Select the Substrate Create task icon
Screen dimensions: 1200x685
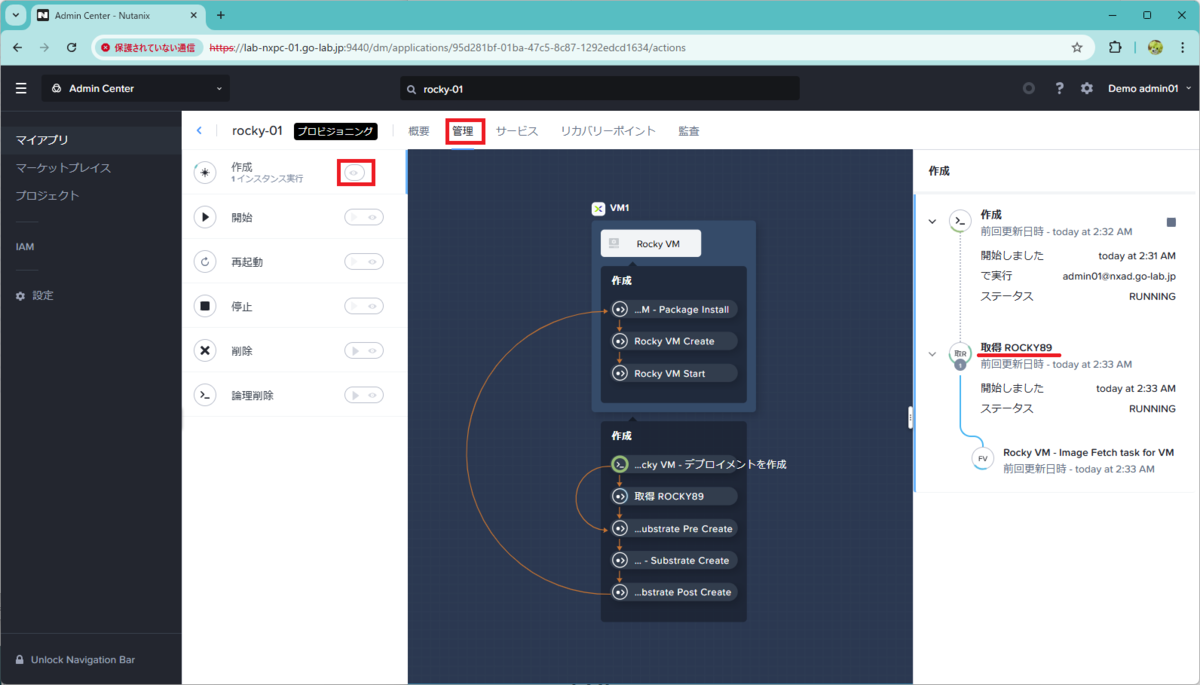(619, 560)
